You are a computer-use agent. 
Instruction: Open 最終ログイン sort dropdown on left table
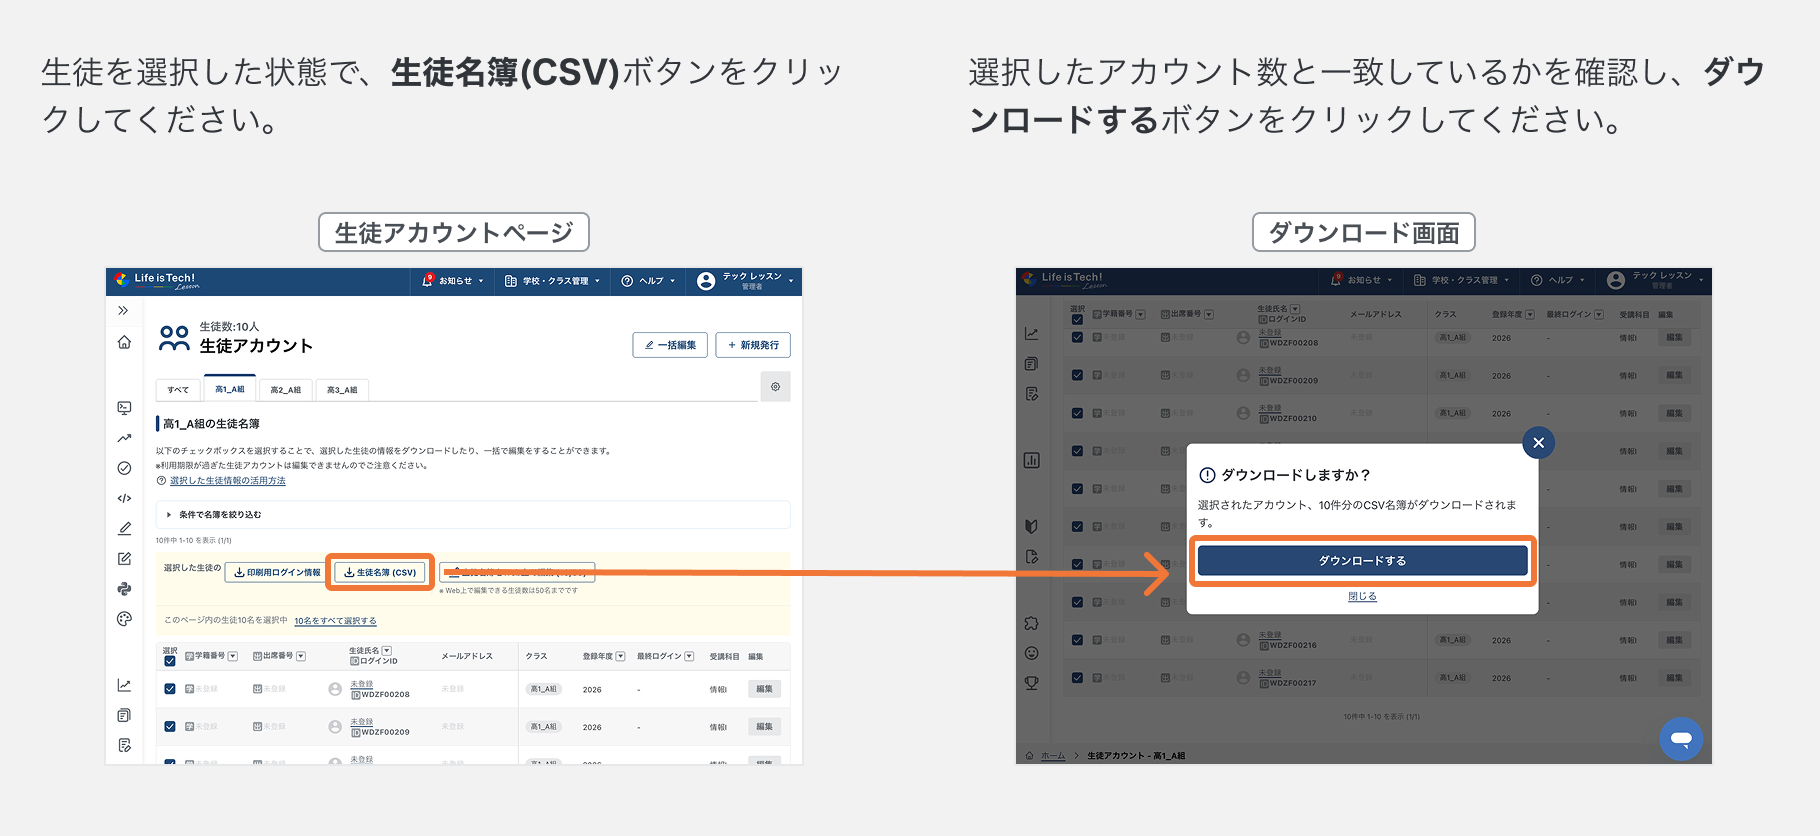point(689,657)
